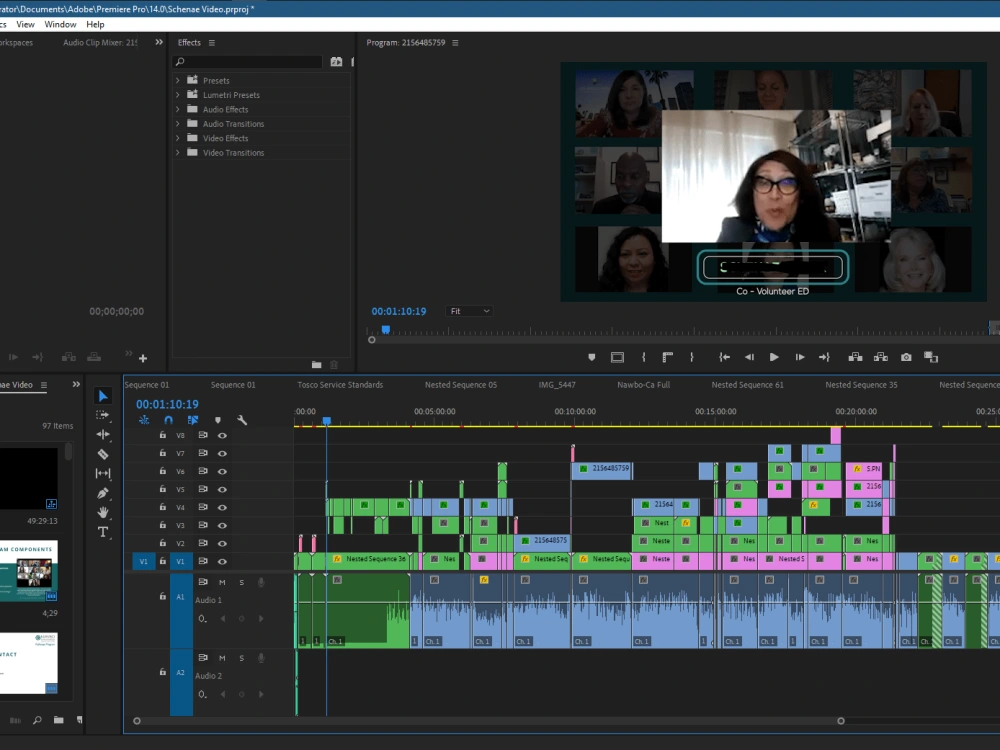This screenshot has width=1000, height=750.
Task: Expand Audio Transitions folder
Action: (178, 124)
